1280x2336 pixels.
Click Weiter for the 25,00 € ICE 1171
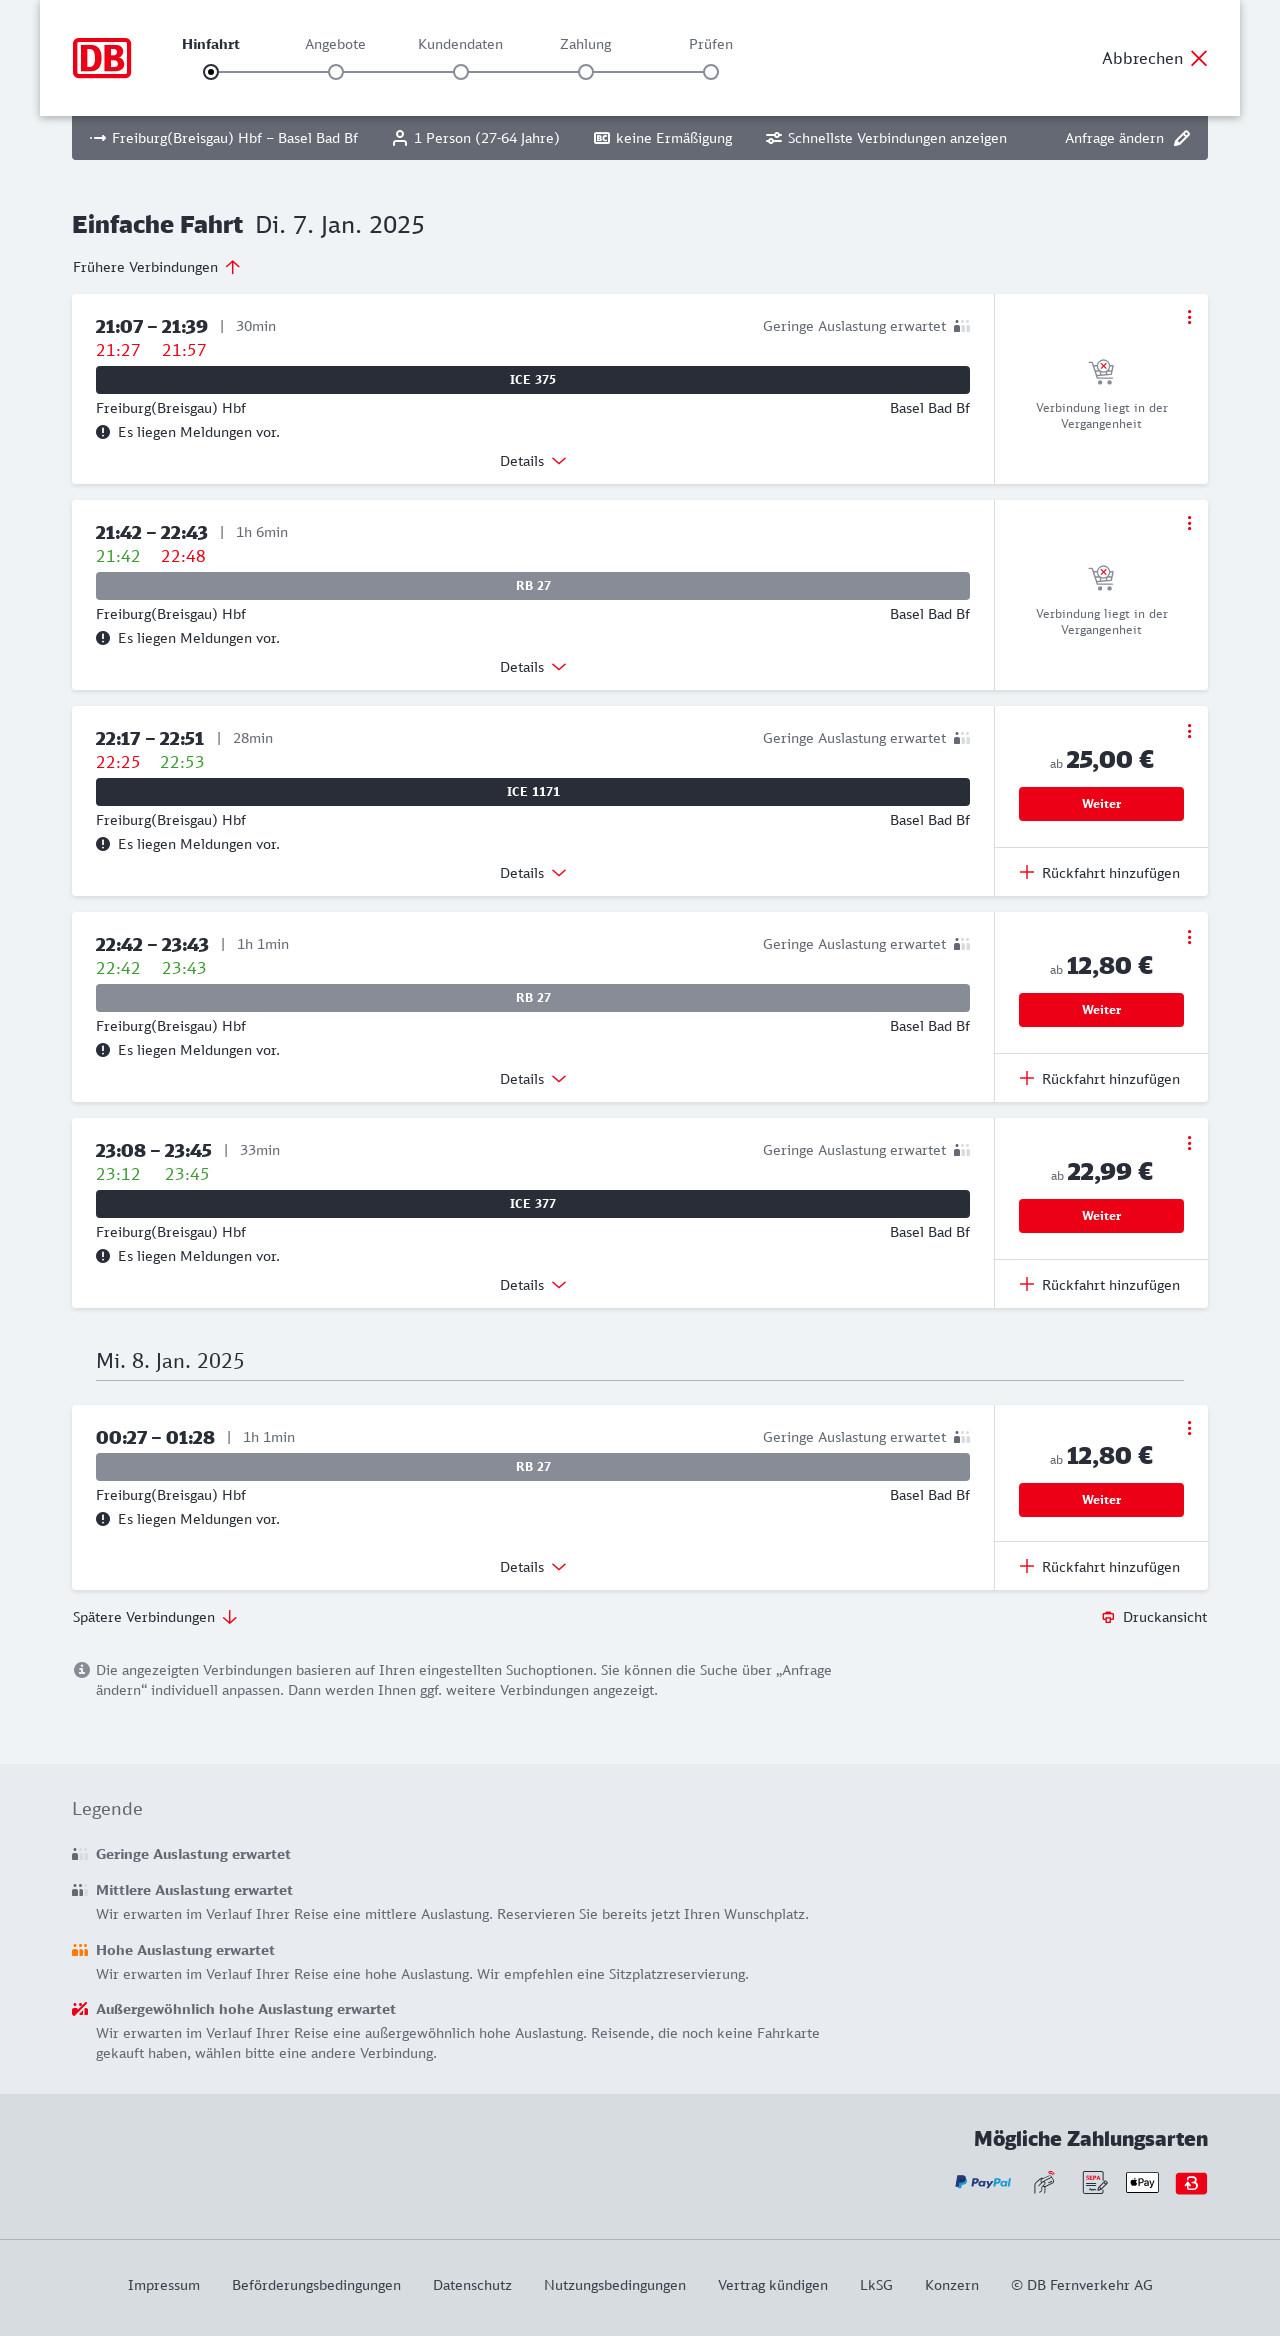1101,804
